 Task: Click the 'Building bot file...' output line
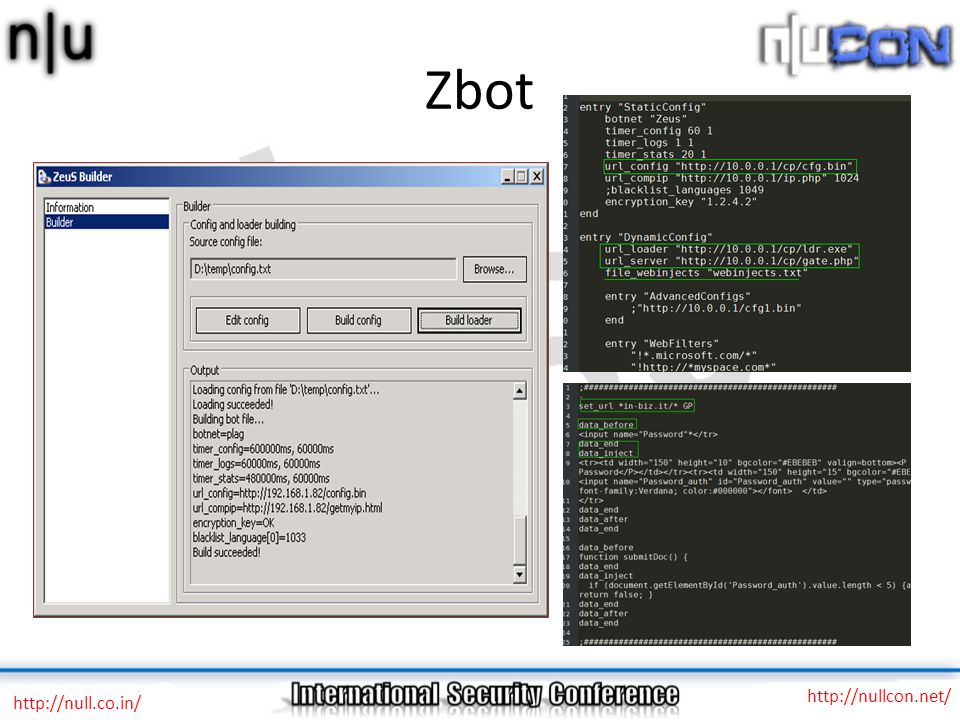(228, 419)
